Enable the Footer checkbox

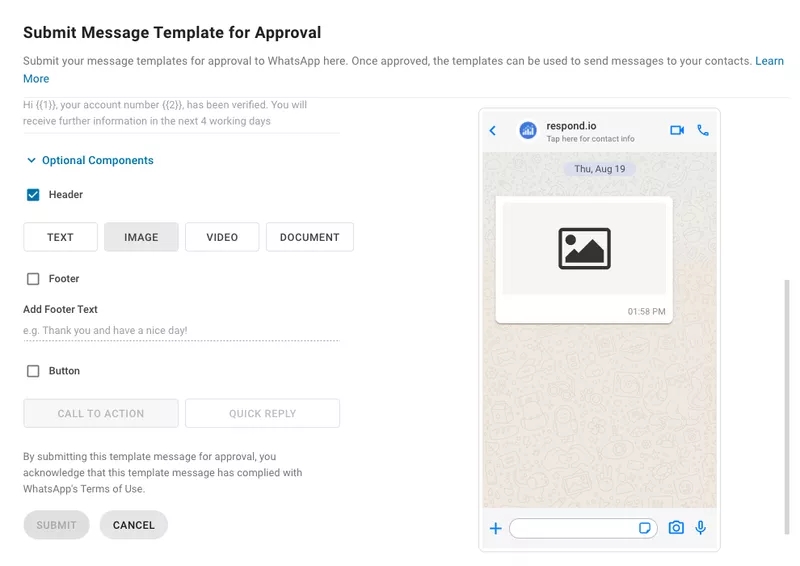[33, 279]
